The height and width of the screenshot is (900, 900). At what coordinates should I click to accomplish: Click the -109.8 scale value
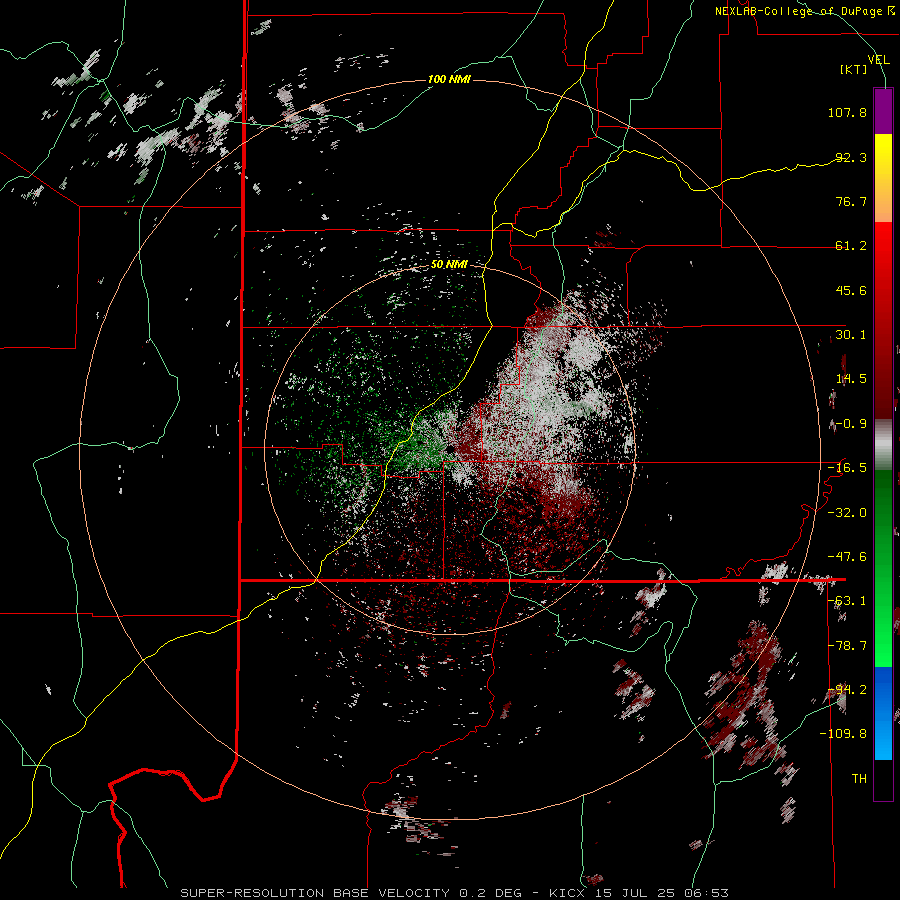844,734
